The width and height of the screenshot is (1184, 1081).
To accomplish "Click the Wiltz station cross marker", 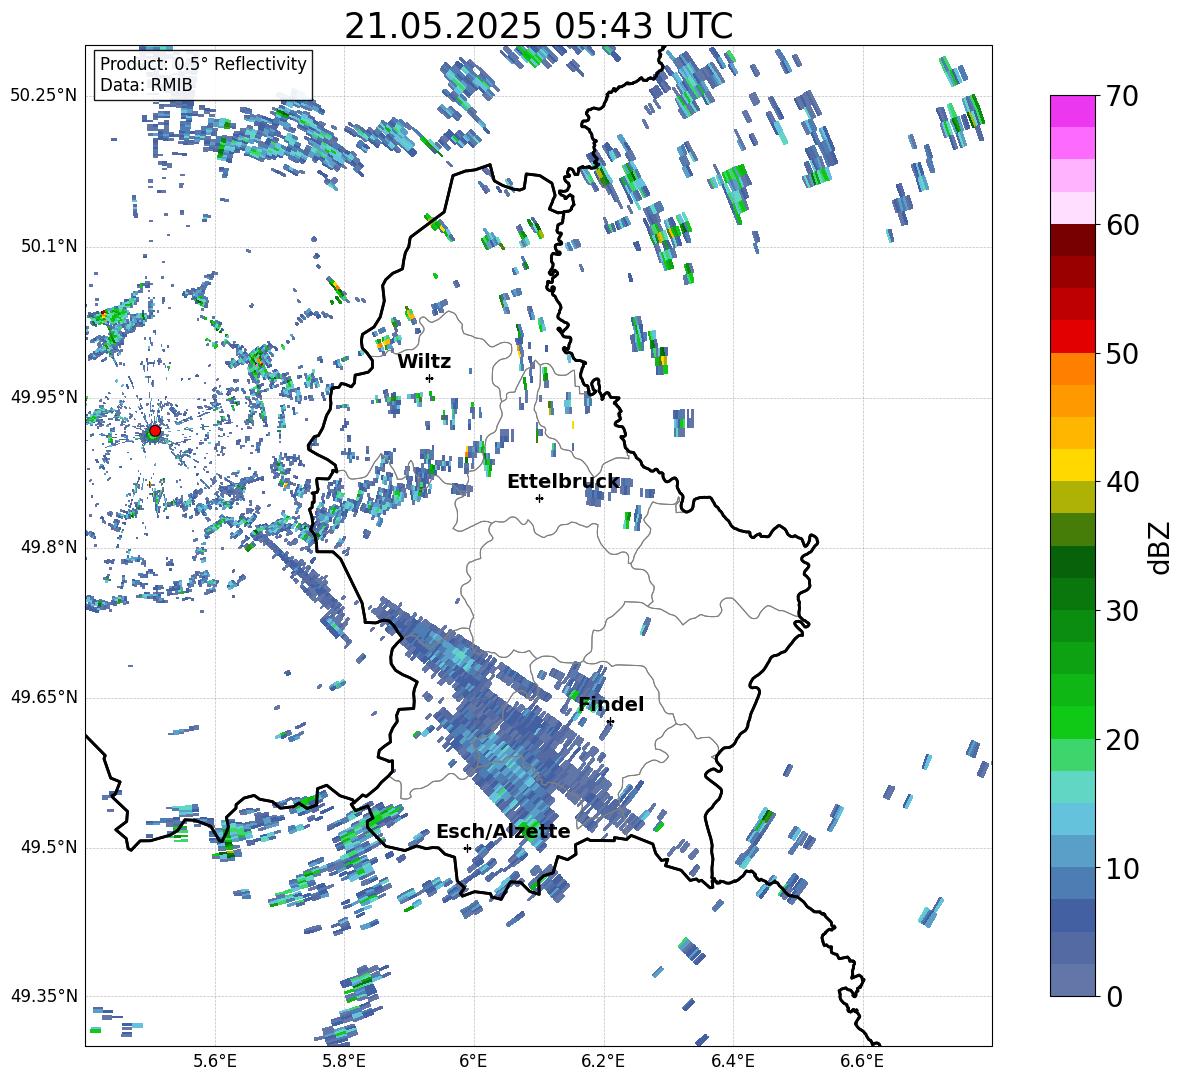I will [x=430, y=378].
